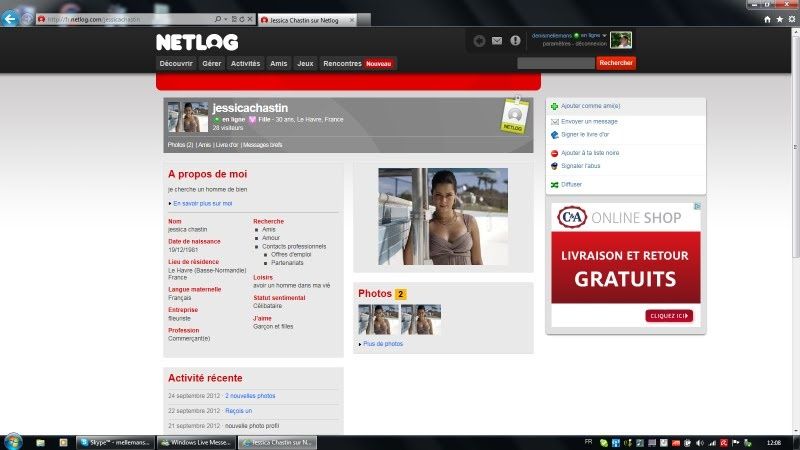800x450 pixels.
Task: Open the Livre d'or profile tab link
Action: point(227,145)
